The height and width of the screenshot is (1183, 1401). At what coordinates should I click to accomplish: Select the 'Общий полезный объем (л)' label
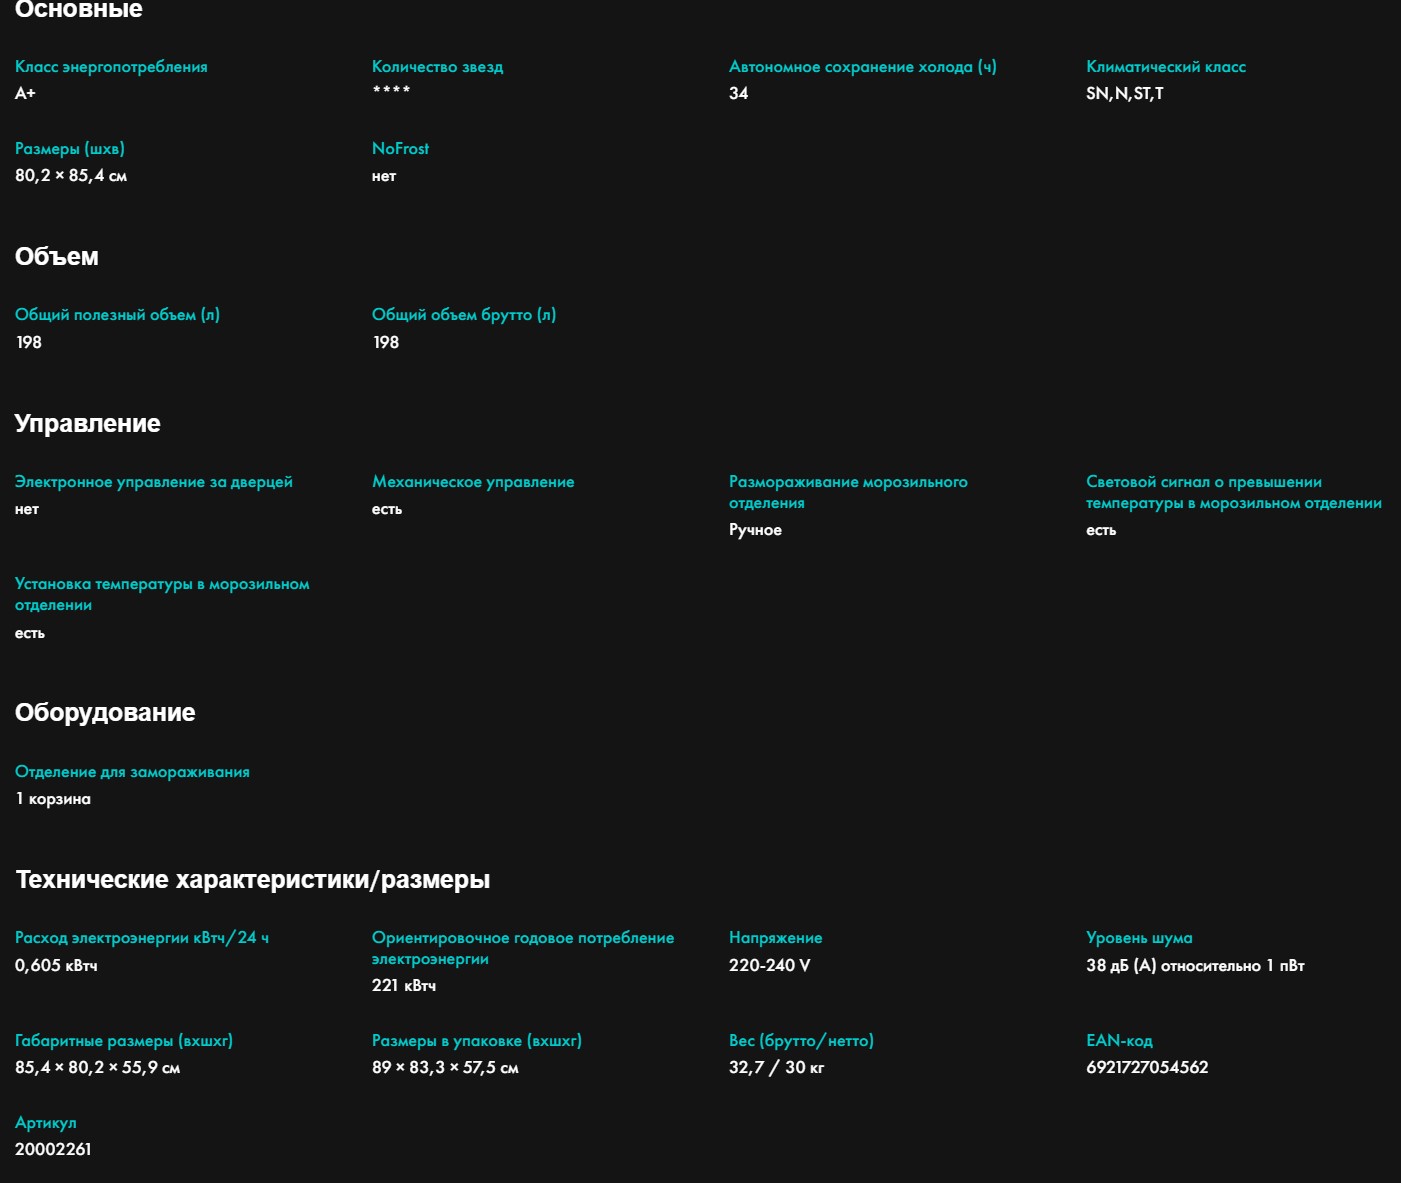point(117,315)
